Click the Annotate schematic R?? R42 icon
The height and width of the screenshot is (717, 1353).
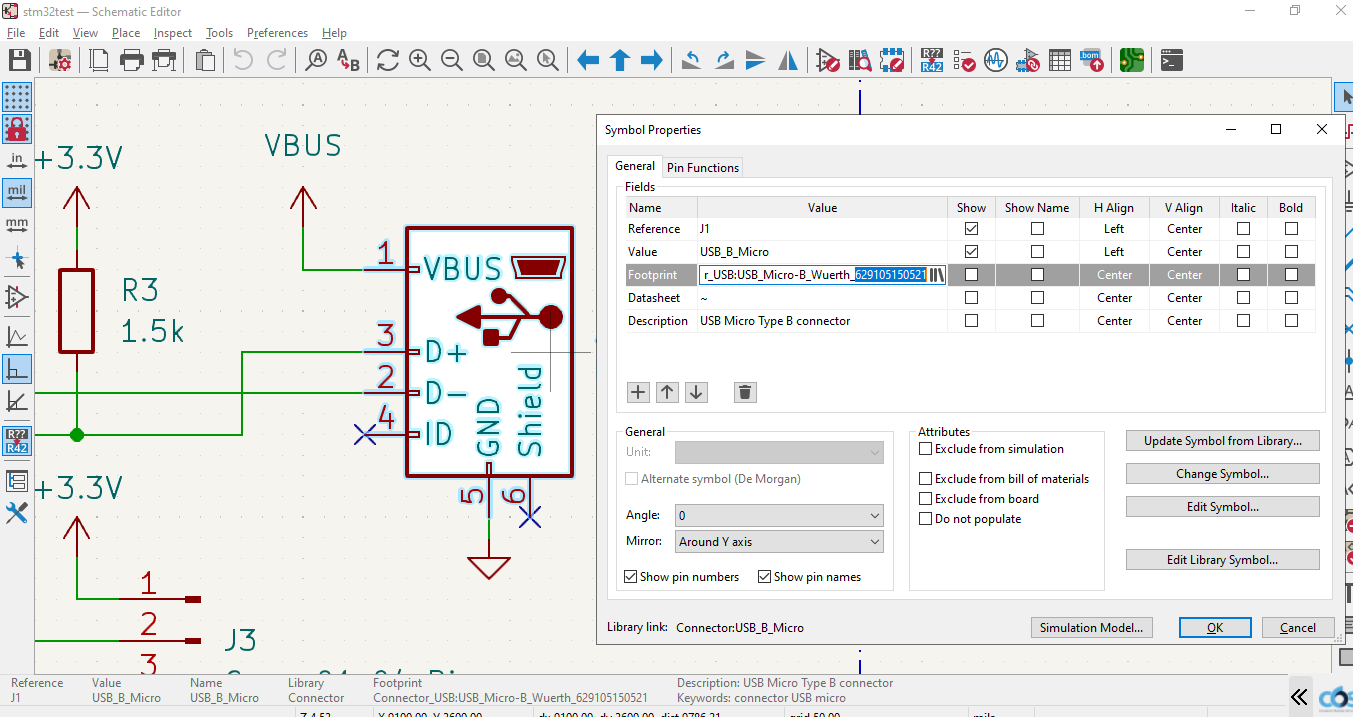(x=932, y=60)
